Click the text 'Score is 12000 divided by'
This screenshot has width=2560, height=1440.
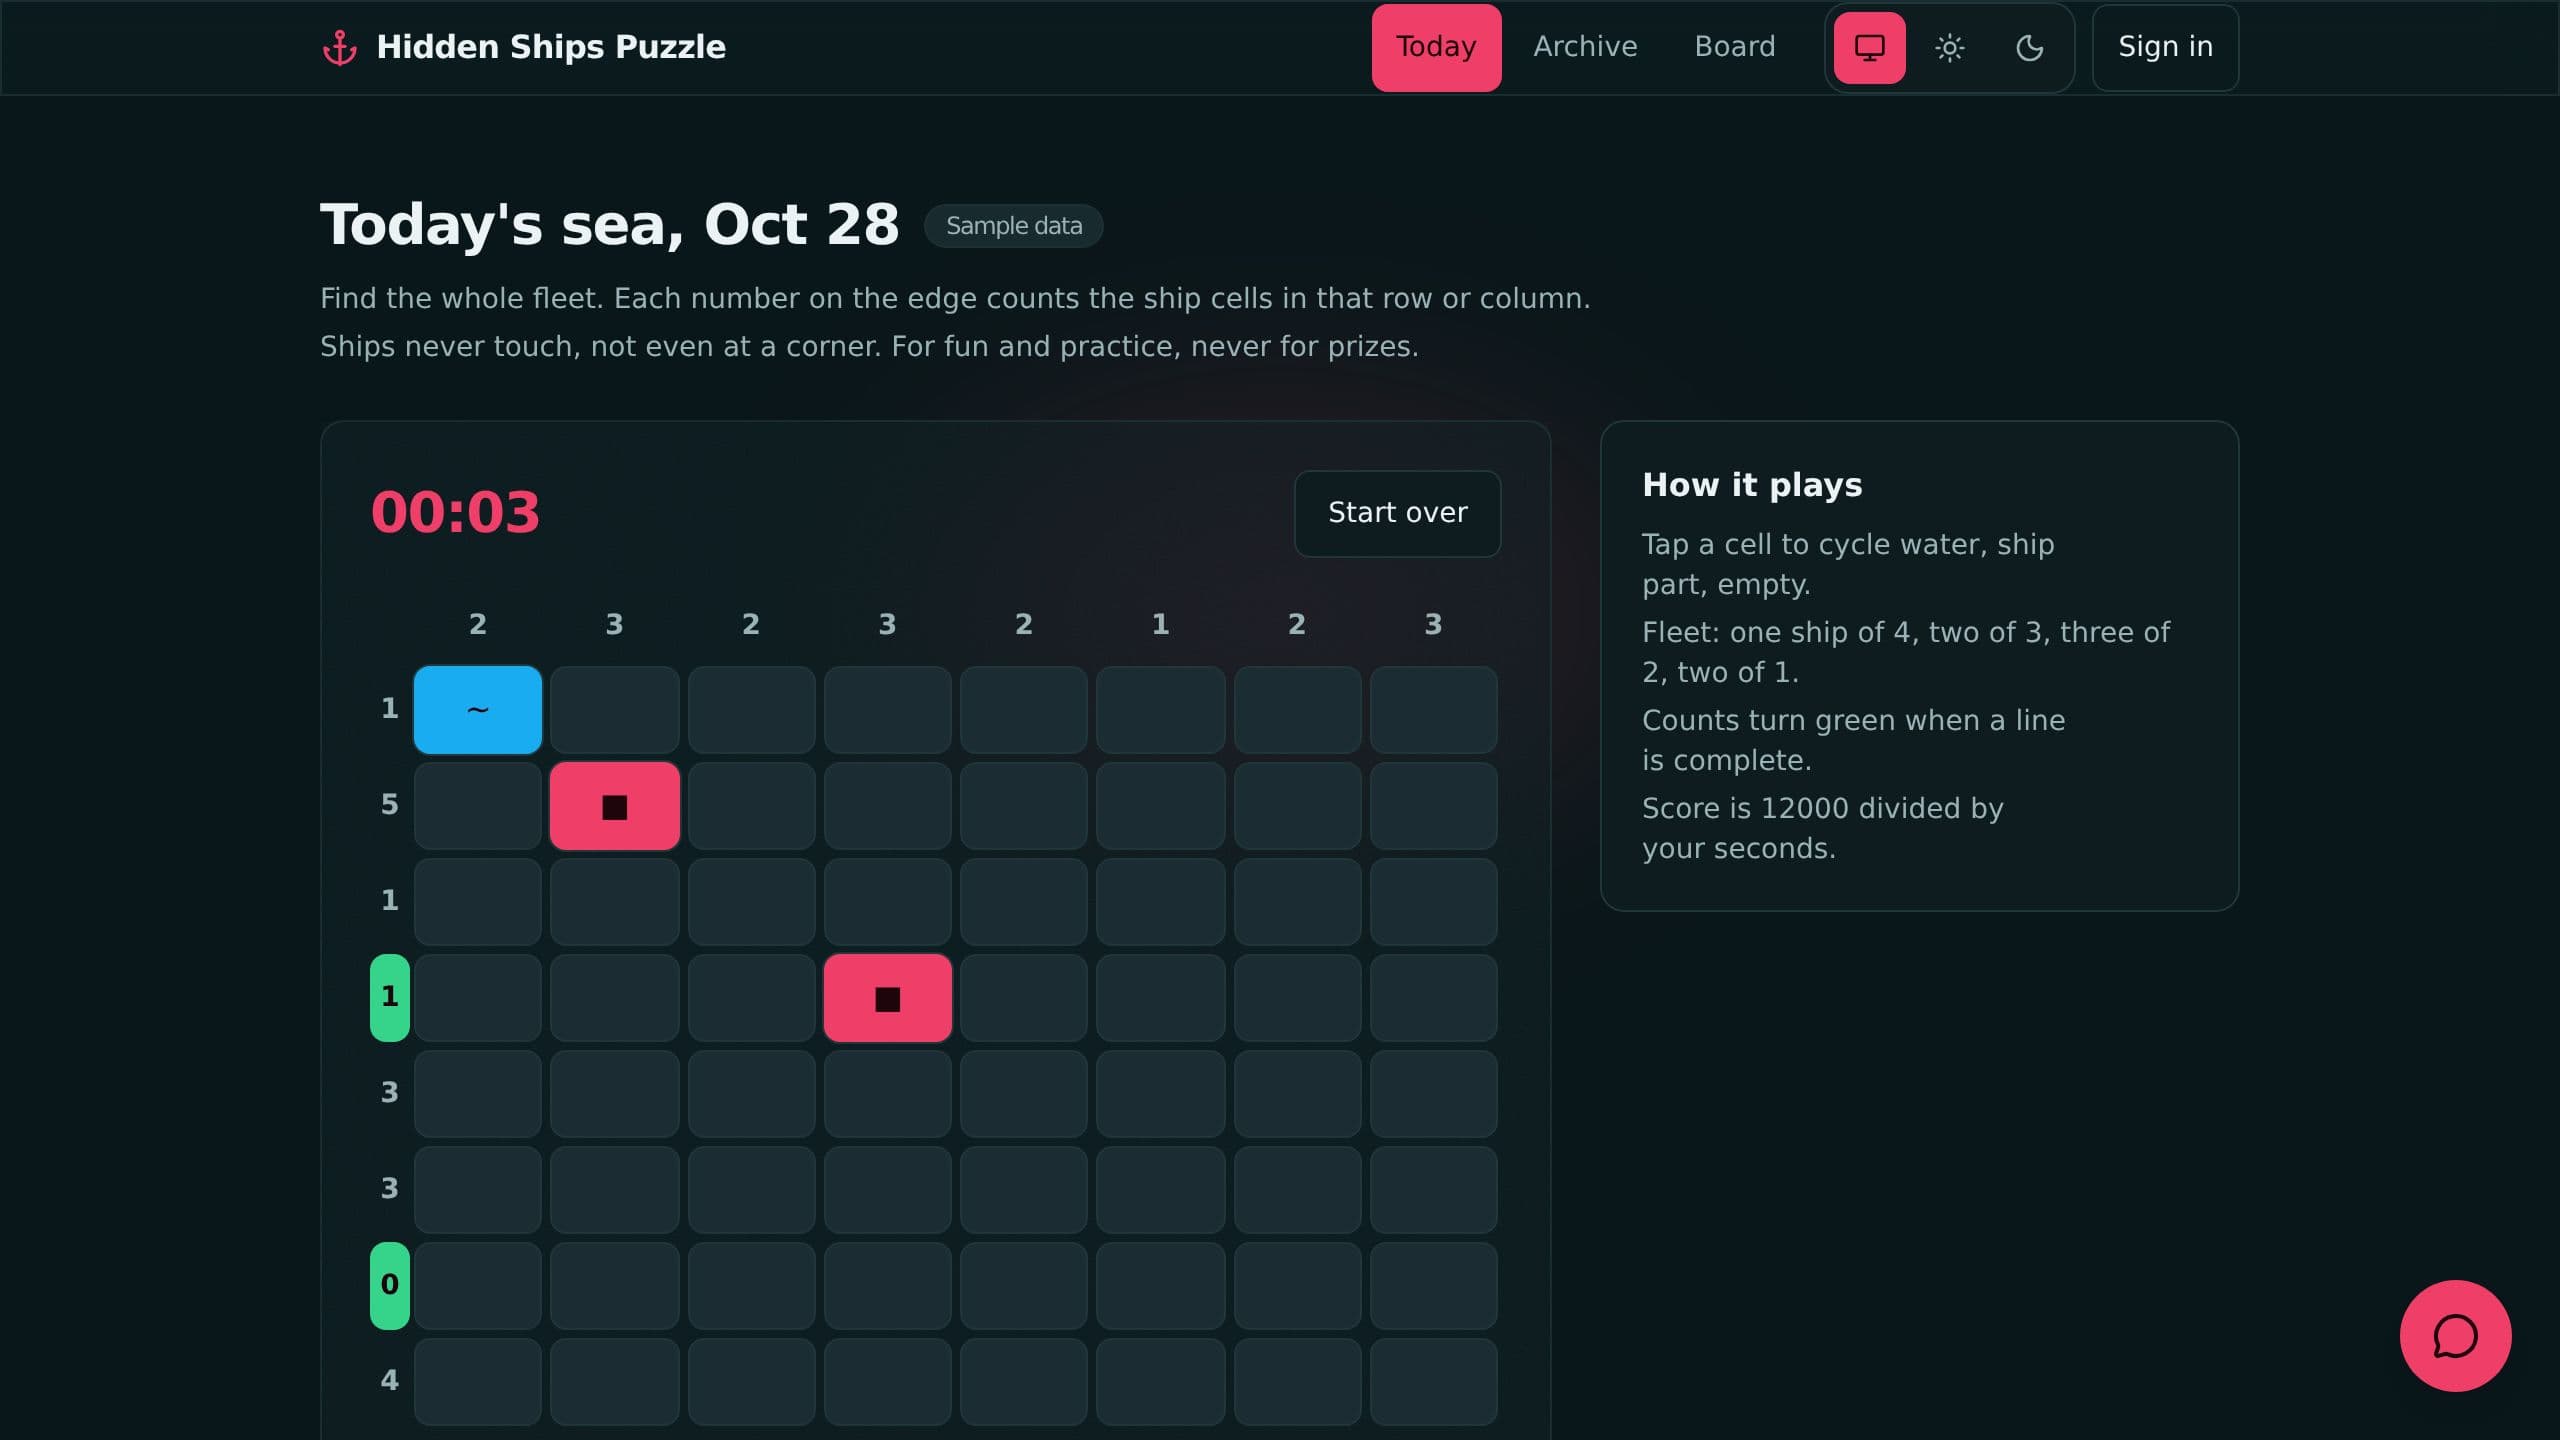click(1822, 808)
